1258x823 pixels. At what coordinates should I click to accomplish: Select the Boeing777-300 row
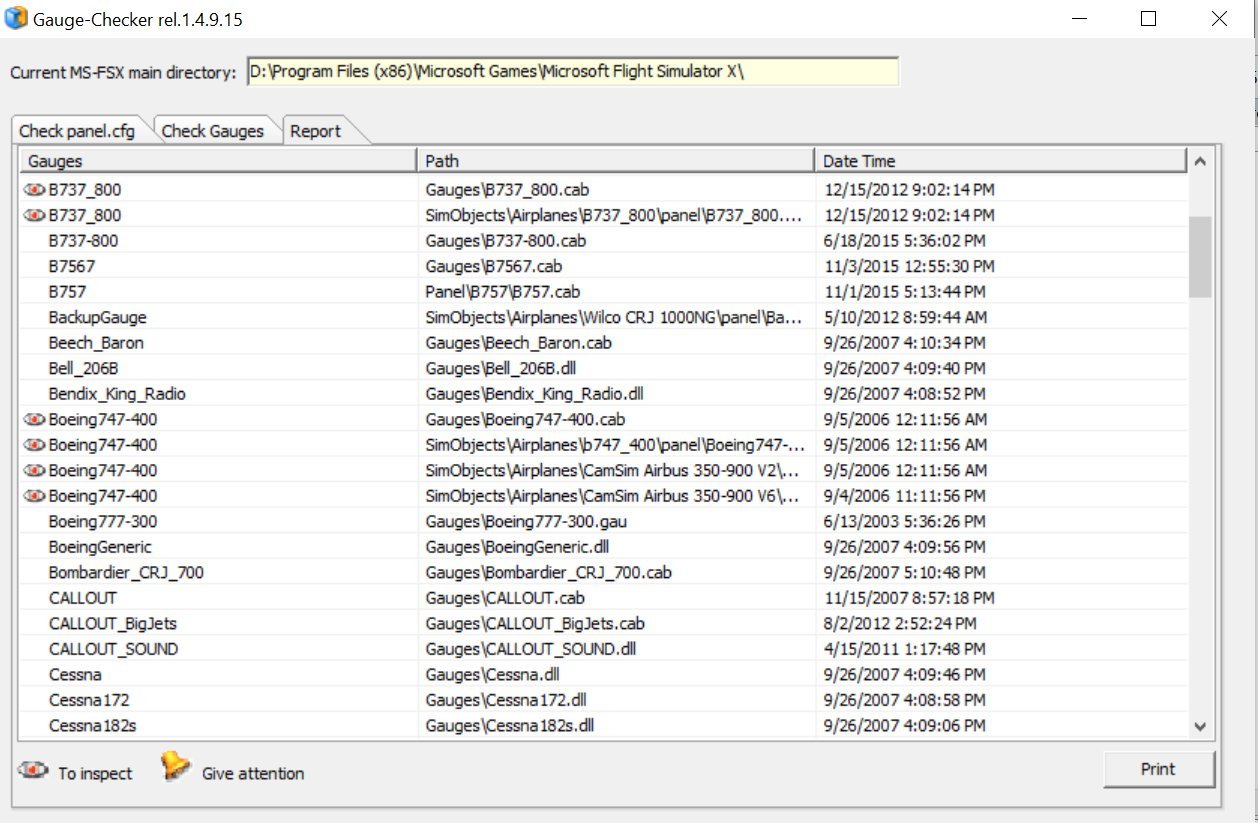point(604,521)
